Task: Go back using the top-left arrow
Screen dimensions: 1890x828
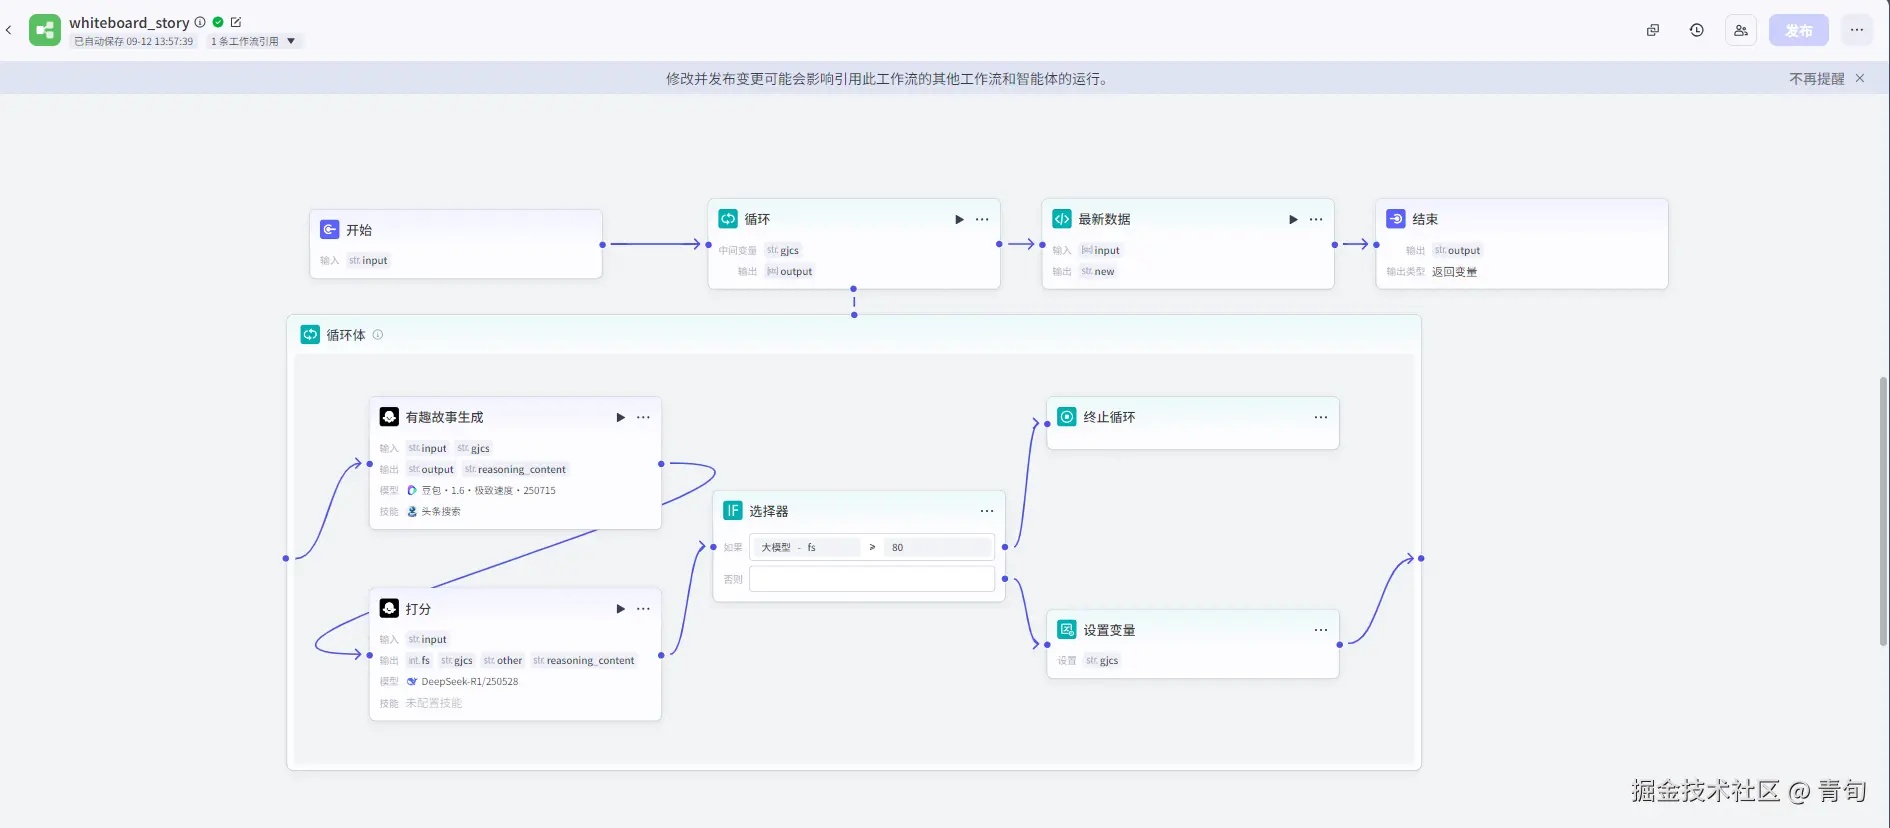Action: click(x=9, y=30)
